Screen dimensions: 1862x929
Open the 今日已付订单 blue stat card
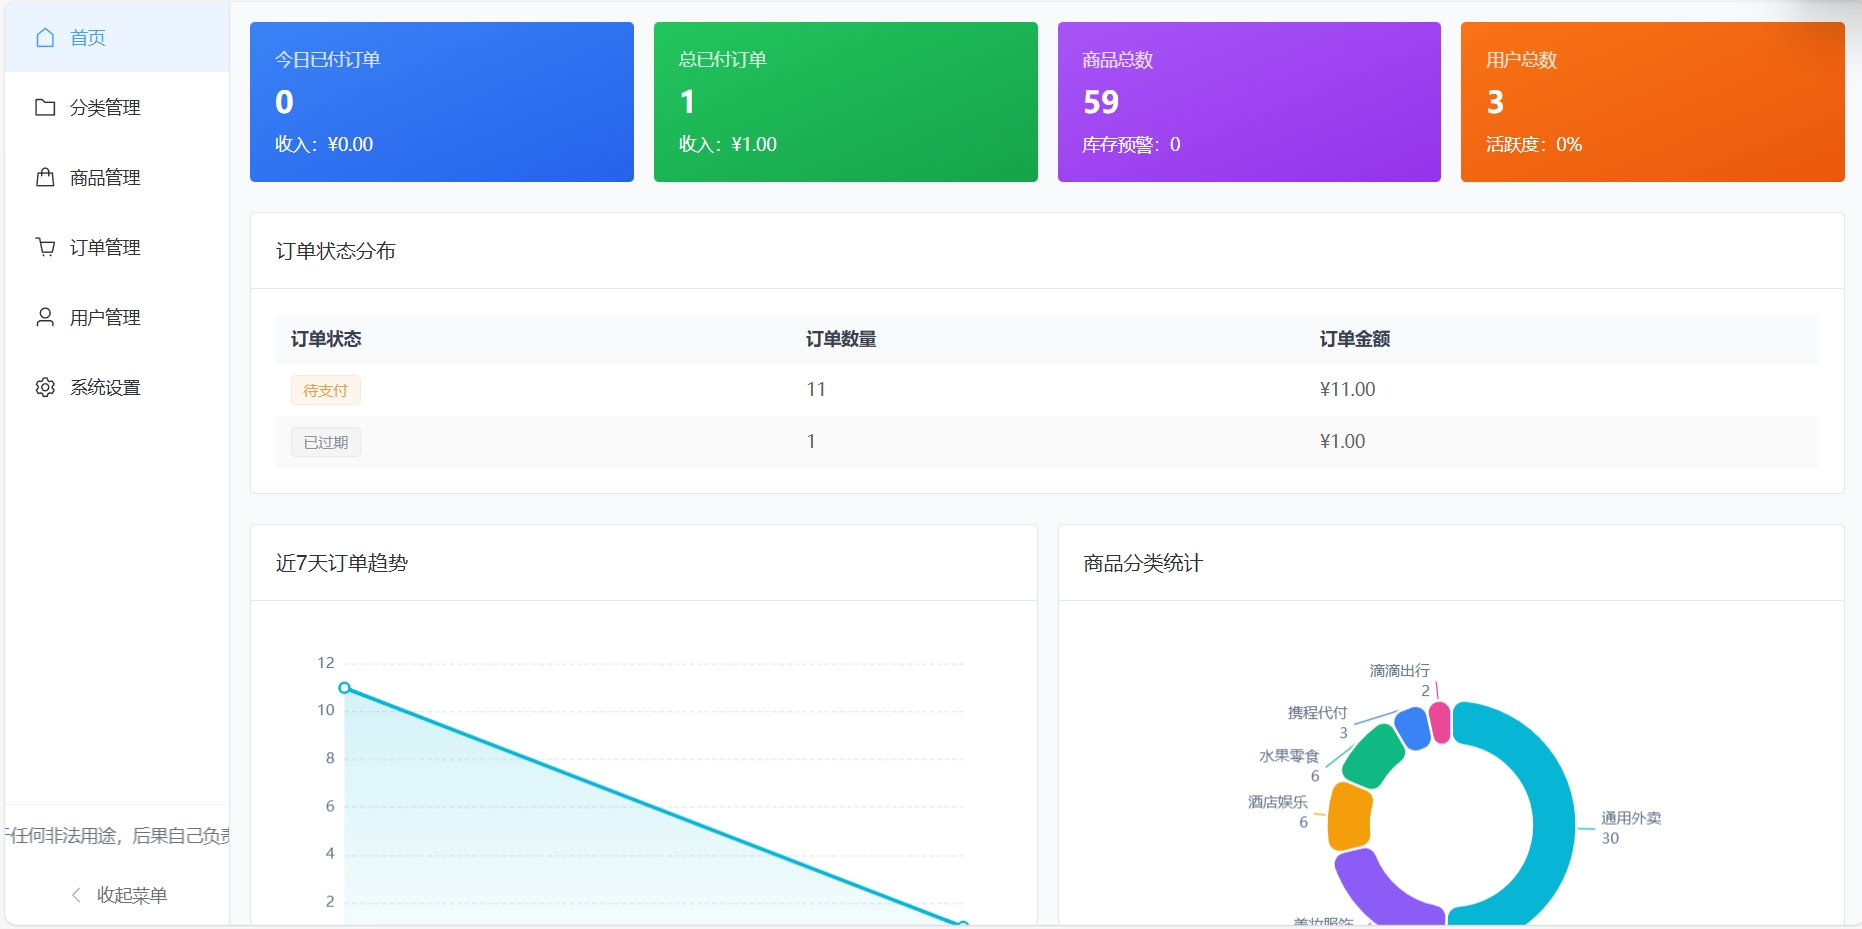(x=441, y=102)
